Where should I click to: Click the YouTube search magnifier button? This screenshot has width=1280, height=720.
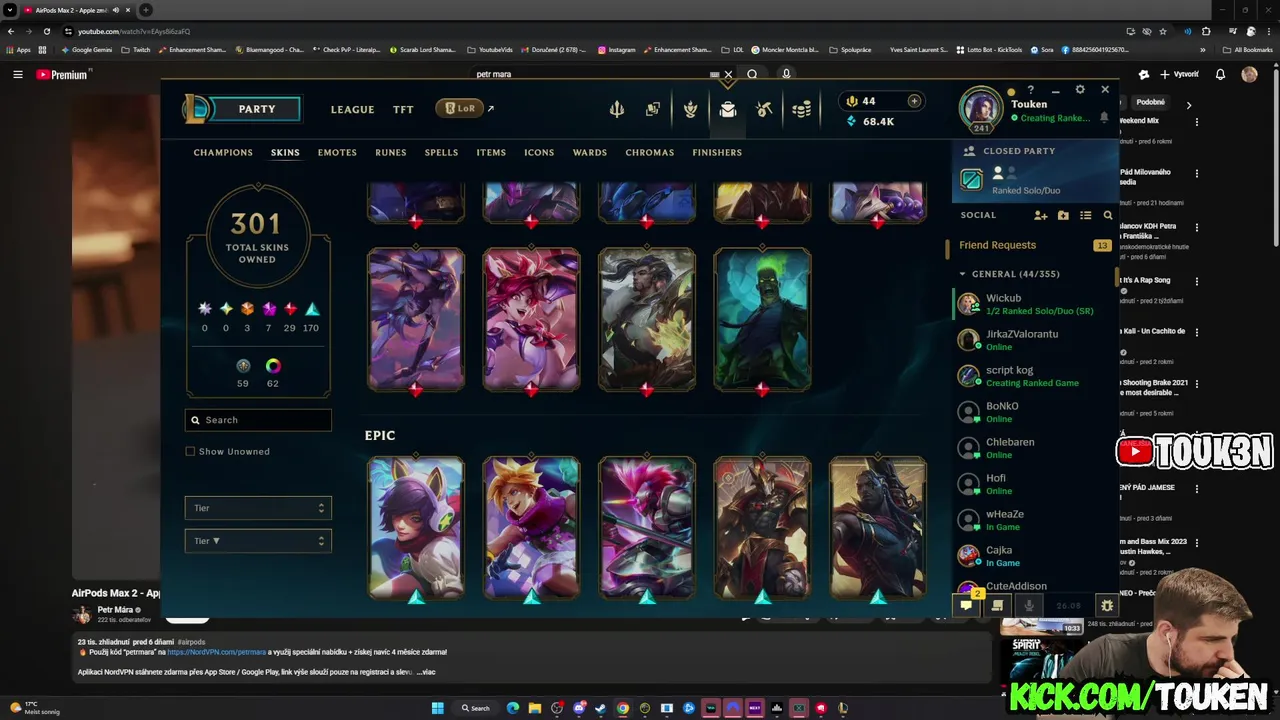(752, 74)
